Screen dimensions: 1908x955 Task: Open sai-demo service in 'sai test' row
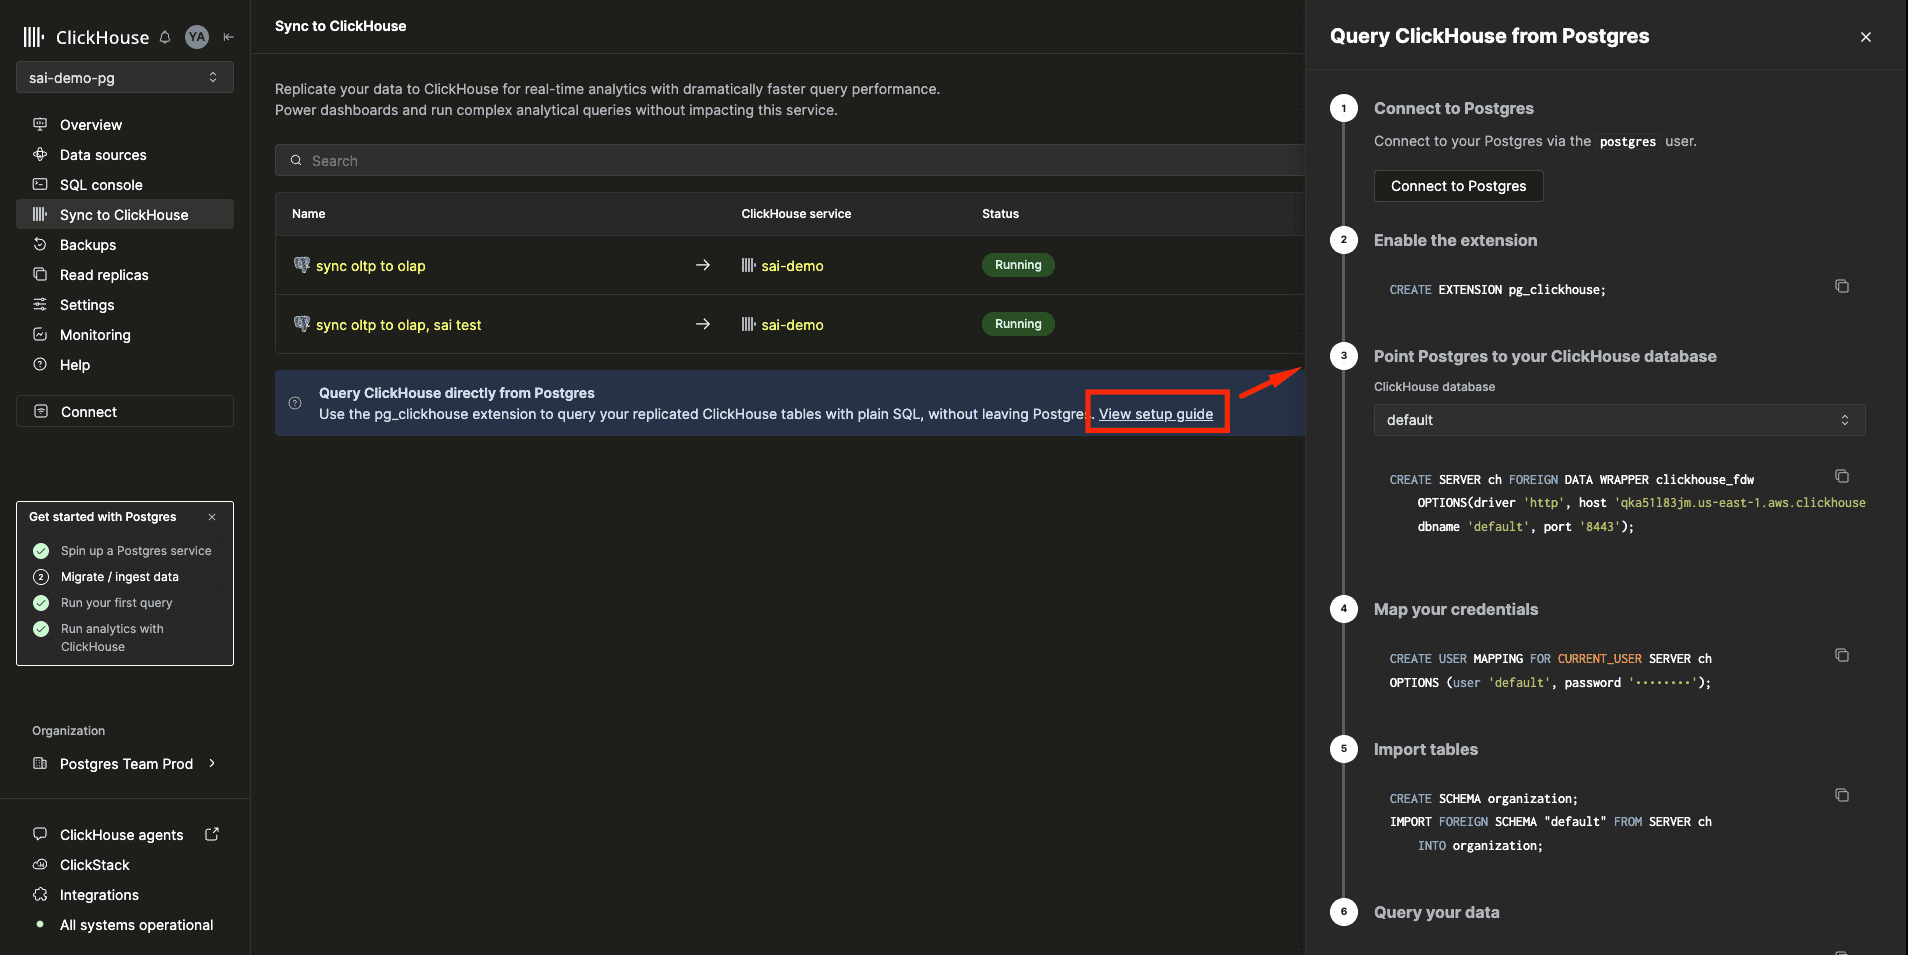(x=793, y=325)
